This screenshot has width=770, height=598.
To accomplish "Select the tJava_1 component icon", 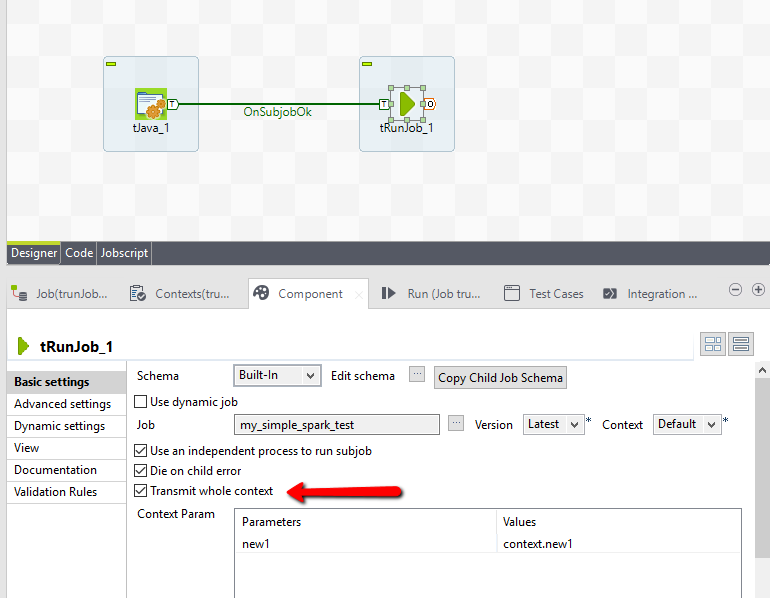I will coord(151,104).
